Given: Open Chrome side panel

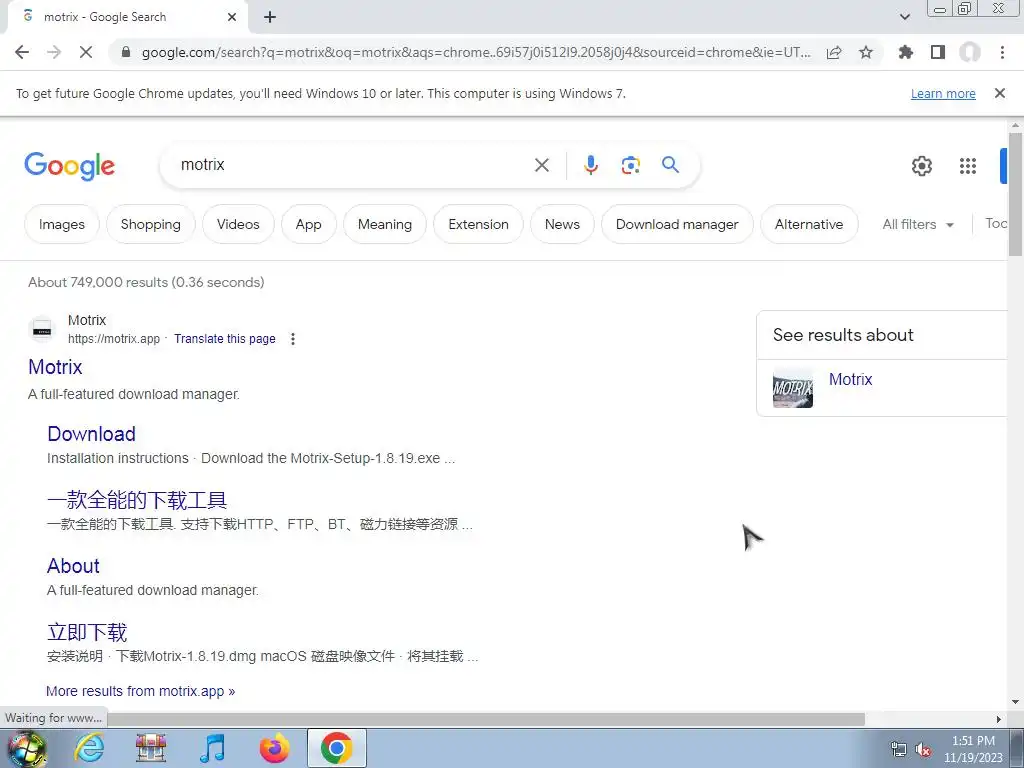Looking at the screenshot, I should [938, 52].
